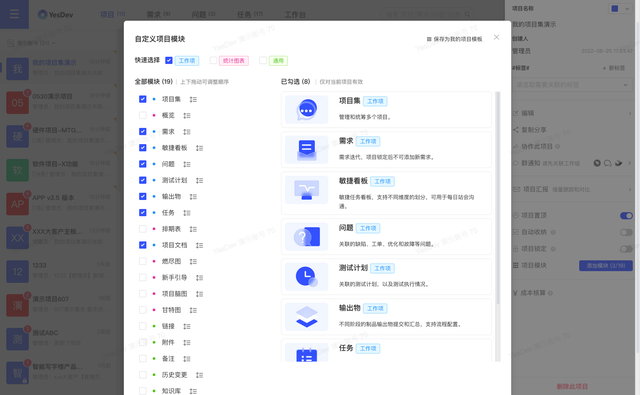The width and height of the screenshot is (640, 395).
Task: Toggle off the 项目置顶 switch
Action: tap(626, 215)
